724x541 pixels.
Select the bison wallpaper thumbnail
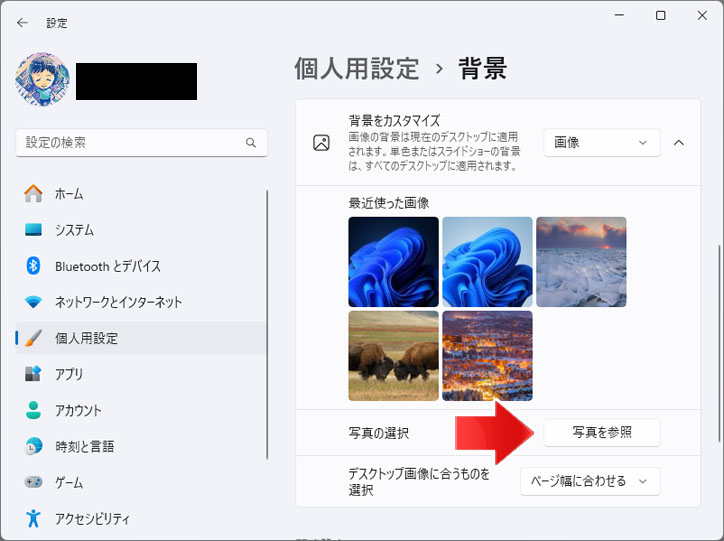pyautogui.click(x=393, y=355)
